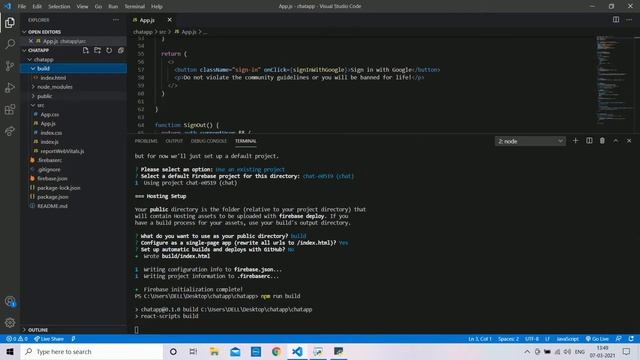Click Live Share in status bar

tap(49, 339)
